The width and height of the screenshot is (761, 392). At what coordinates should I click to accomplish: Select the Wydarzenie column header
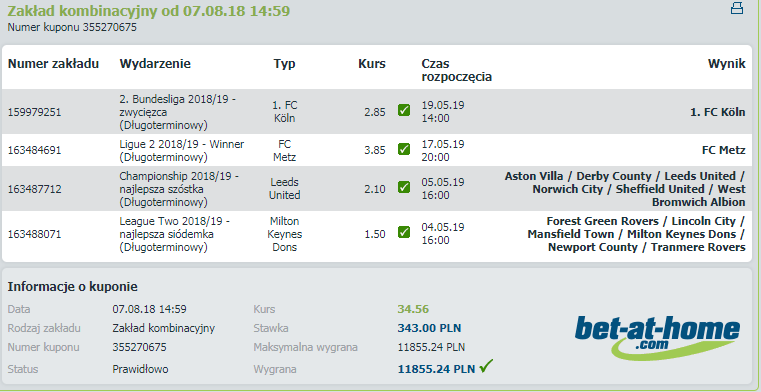click(x=155, y=64)
